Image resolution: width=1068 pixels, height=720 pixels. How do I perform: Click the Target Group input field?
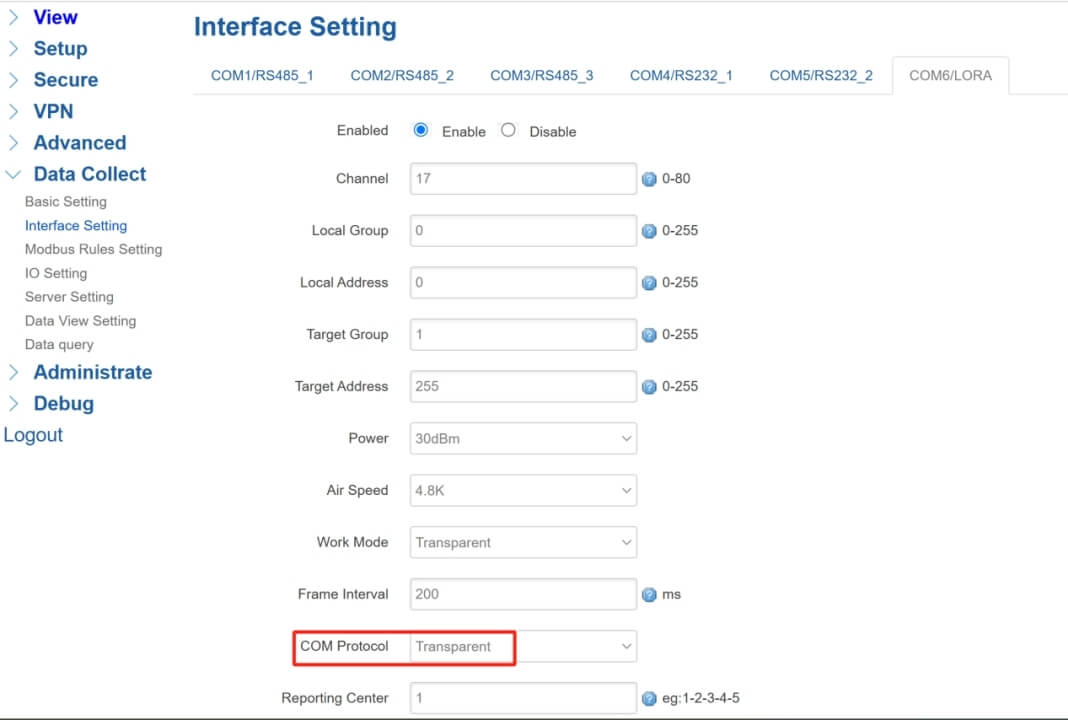coord(523,334)
